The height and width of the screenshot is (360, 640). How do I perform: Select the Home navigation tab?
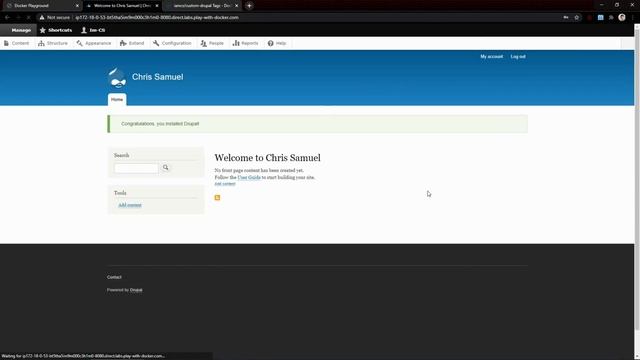pyautogui.click(x=117, y=100)
